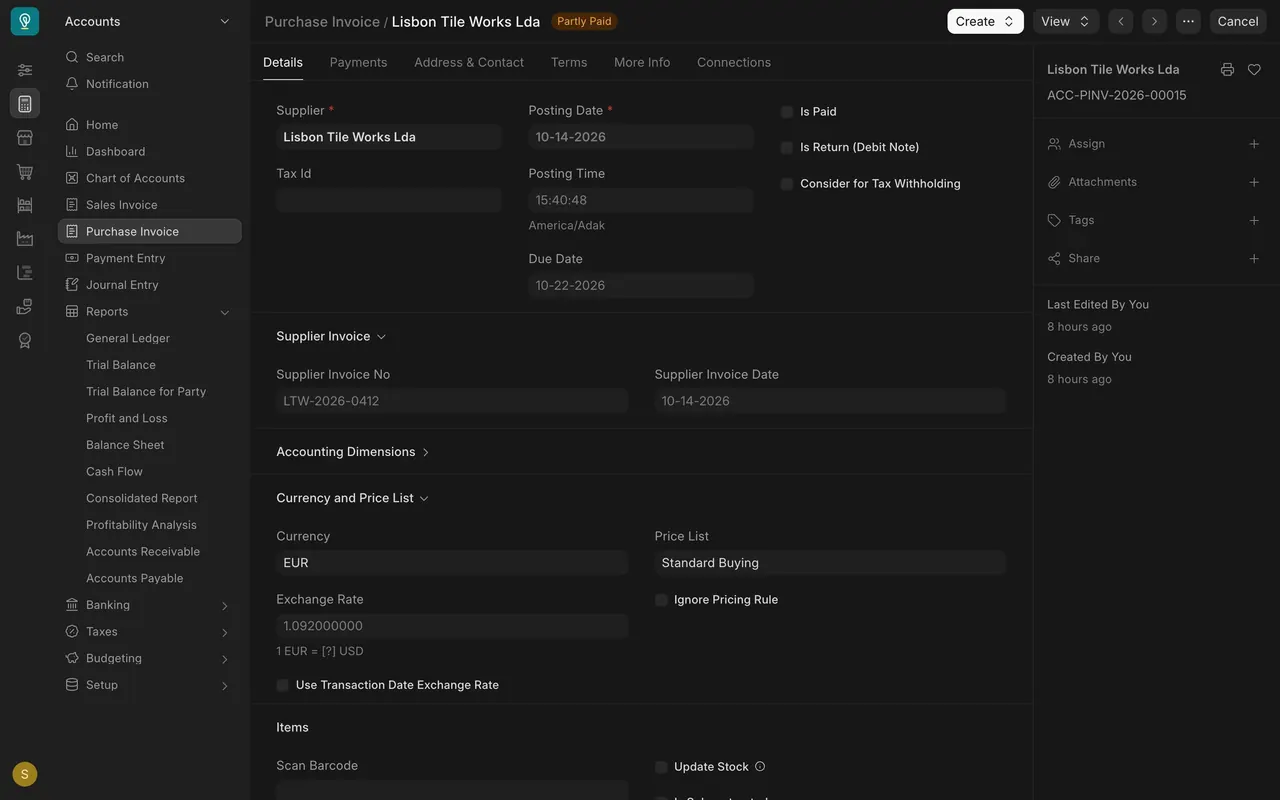Open the View dropdown
This screenshot has width=1280, height=800.
click(x=1065, y=21)
